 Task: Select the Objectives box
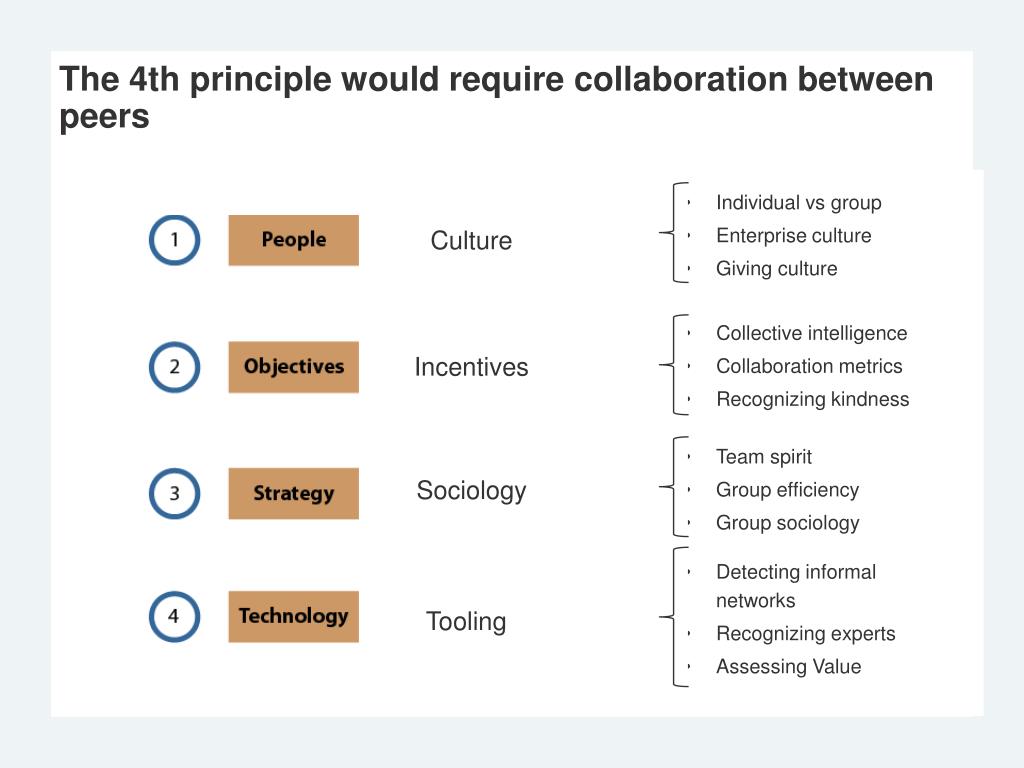(293, 366)
